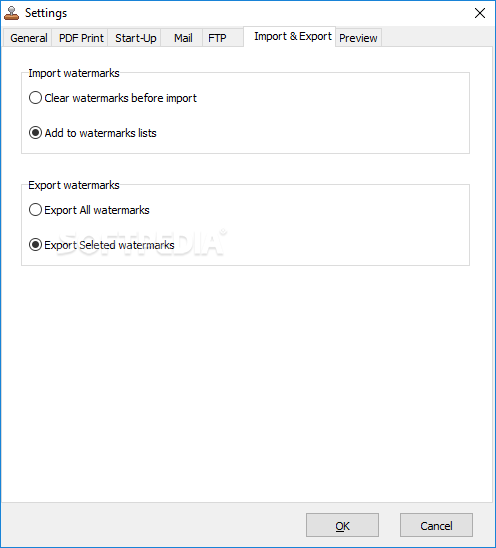496x548 pixels.
Task: Click the Import & Export tab
Action: (292, 36)
